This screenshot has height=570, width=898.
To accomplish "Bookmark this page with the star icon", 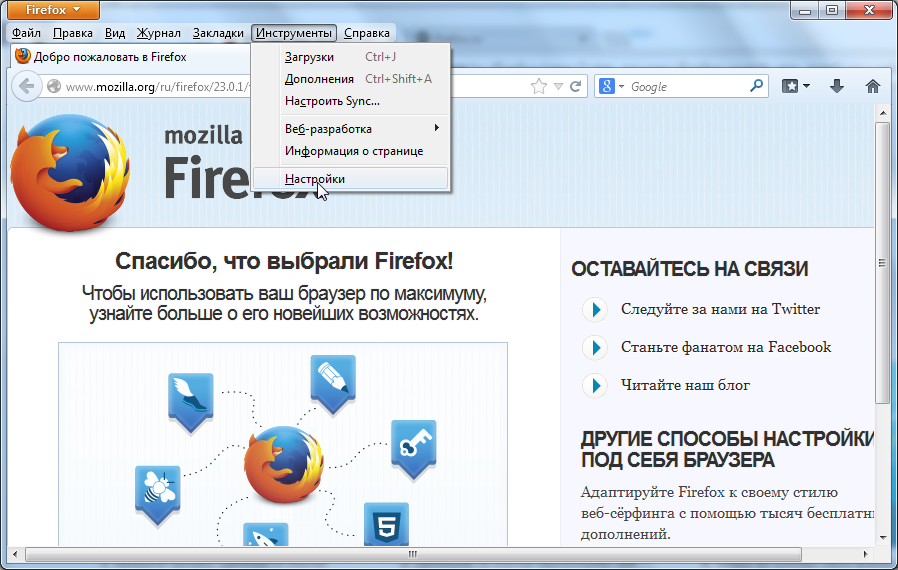I will tap(538, 87).
